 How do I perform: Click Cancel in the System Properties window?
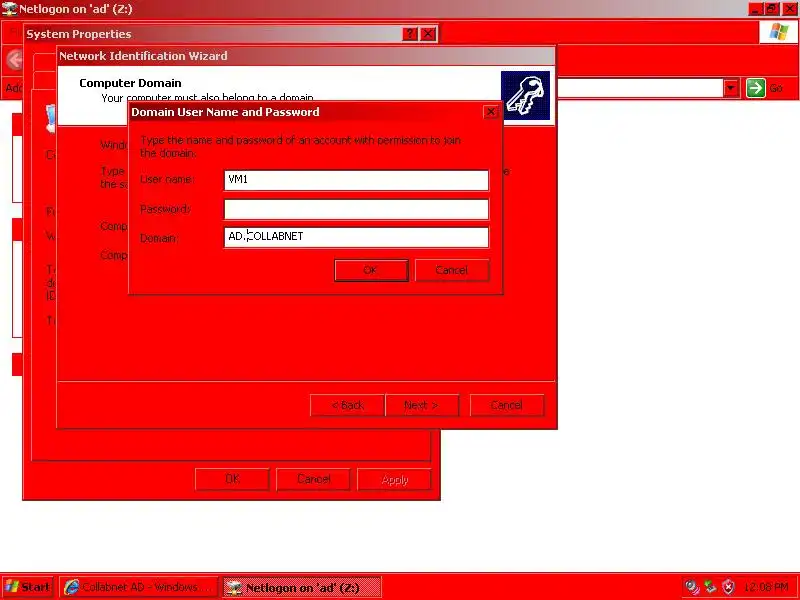click(x=313, y=479)
